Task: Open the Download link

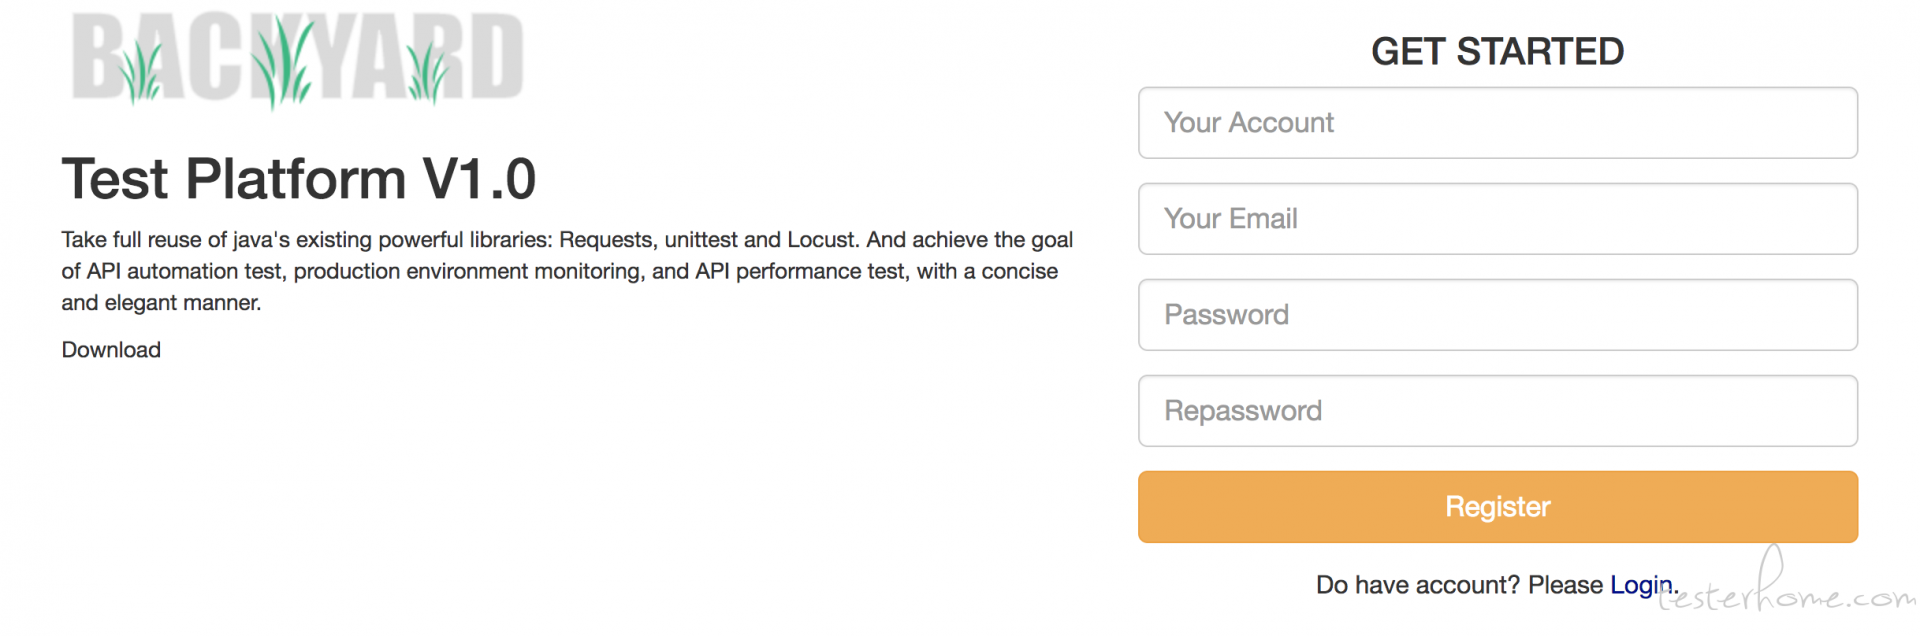Action: (111, 350)
